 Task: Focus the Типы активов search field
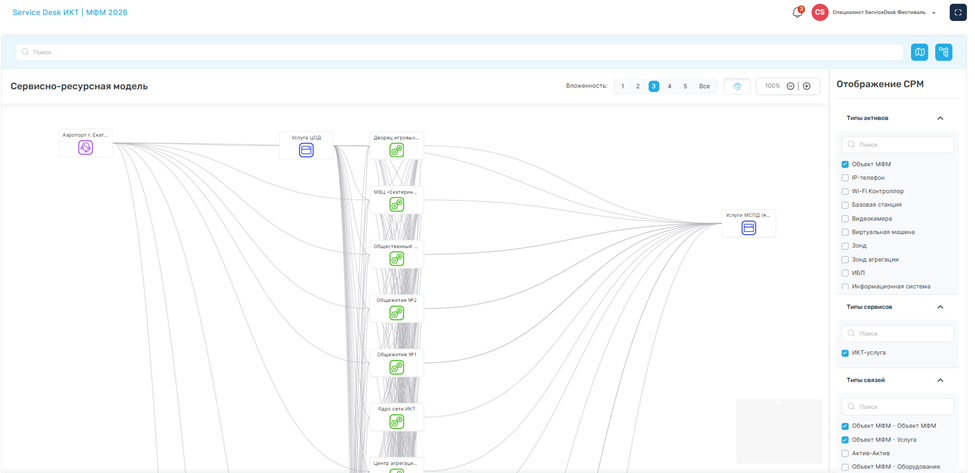point(897,145)
